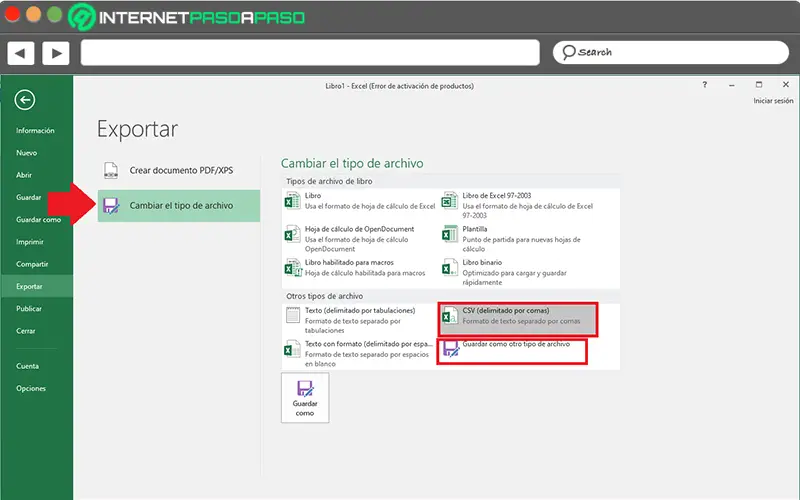The height and width of the screenshot is (500, 800).
Task: Click the browser address bar field
Action: coord(310,53)
